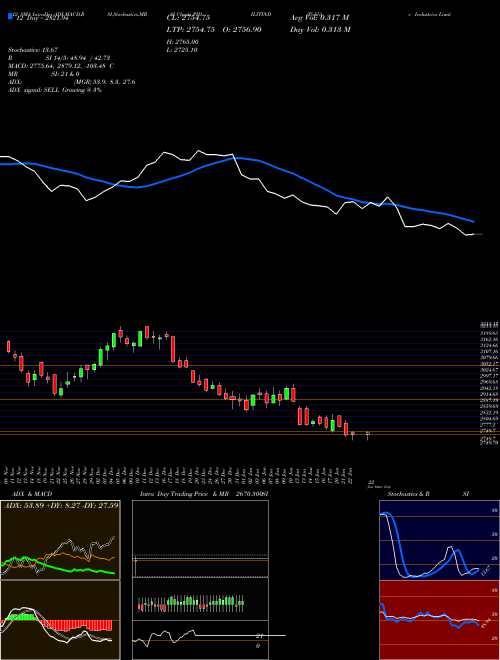
Task: Open the MACD histogram chart with red bars
Action: coord(60,620)
